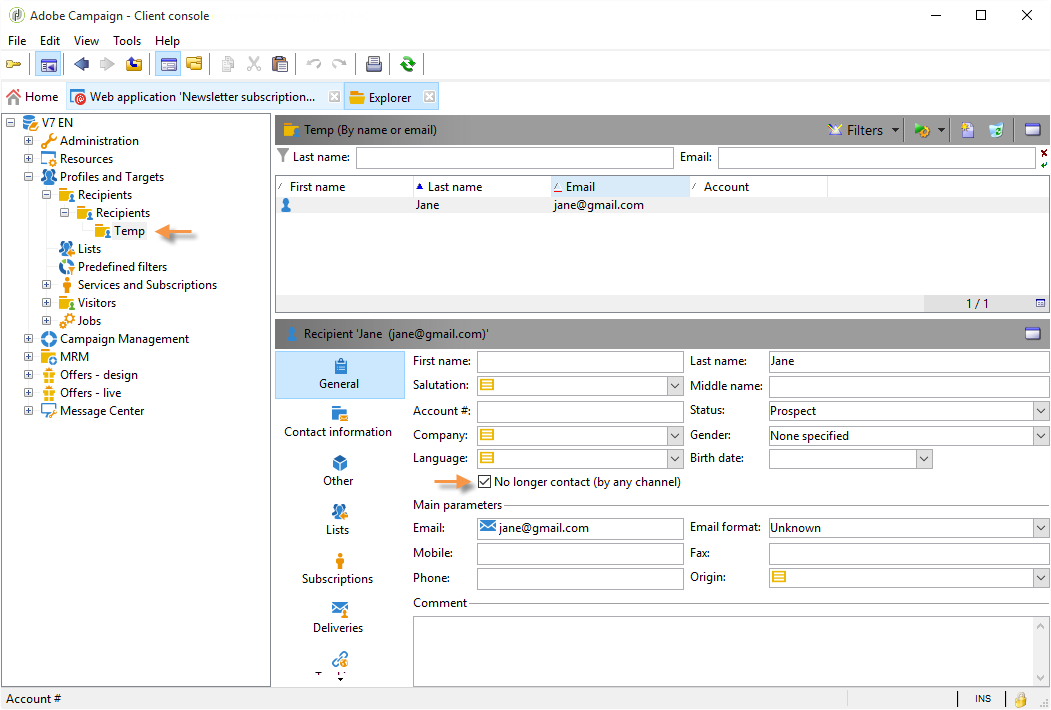Select the Temp folder in the tree
The height and width of the screenshot is (710, 1051).
click(129, 231)
